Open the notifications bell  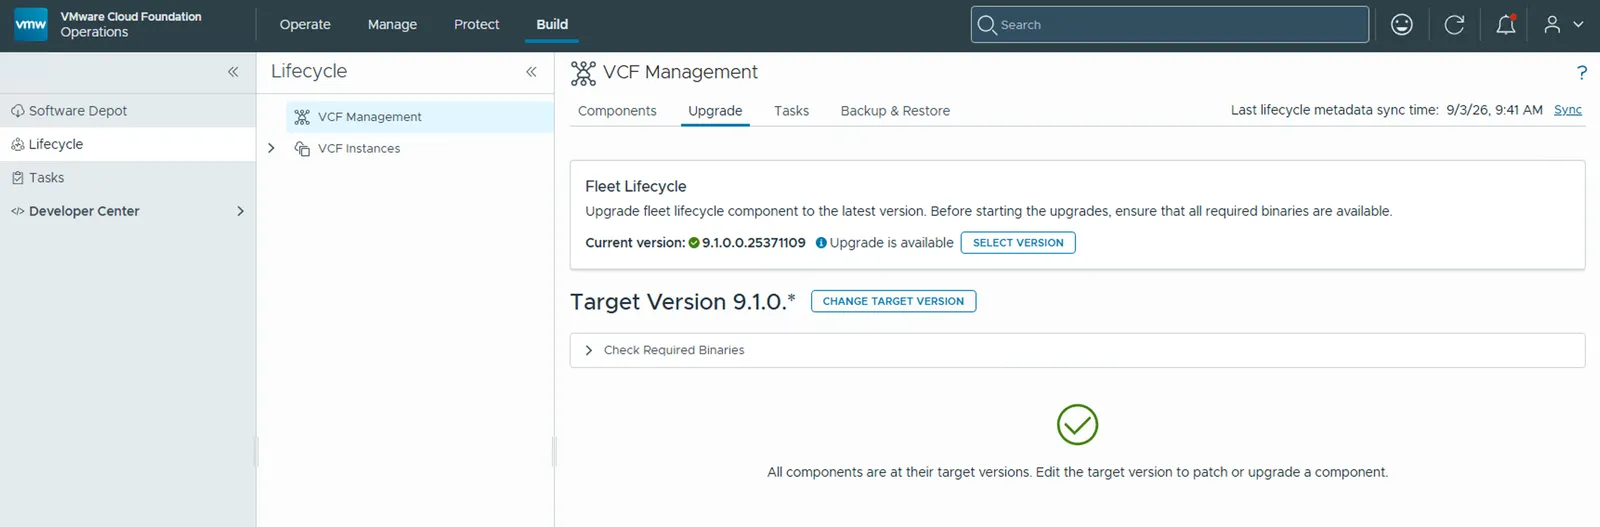coord(1506,24)
